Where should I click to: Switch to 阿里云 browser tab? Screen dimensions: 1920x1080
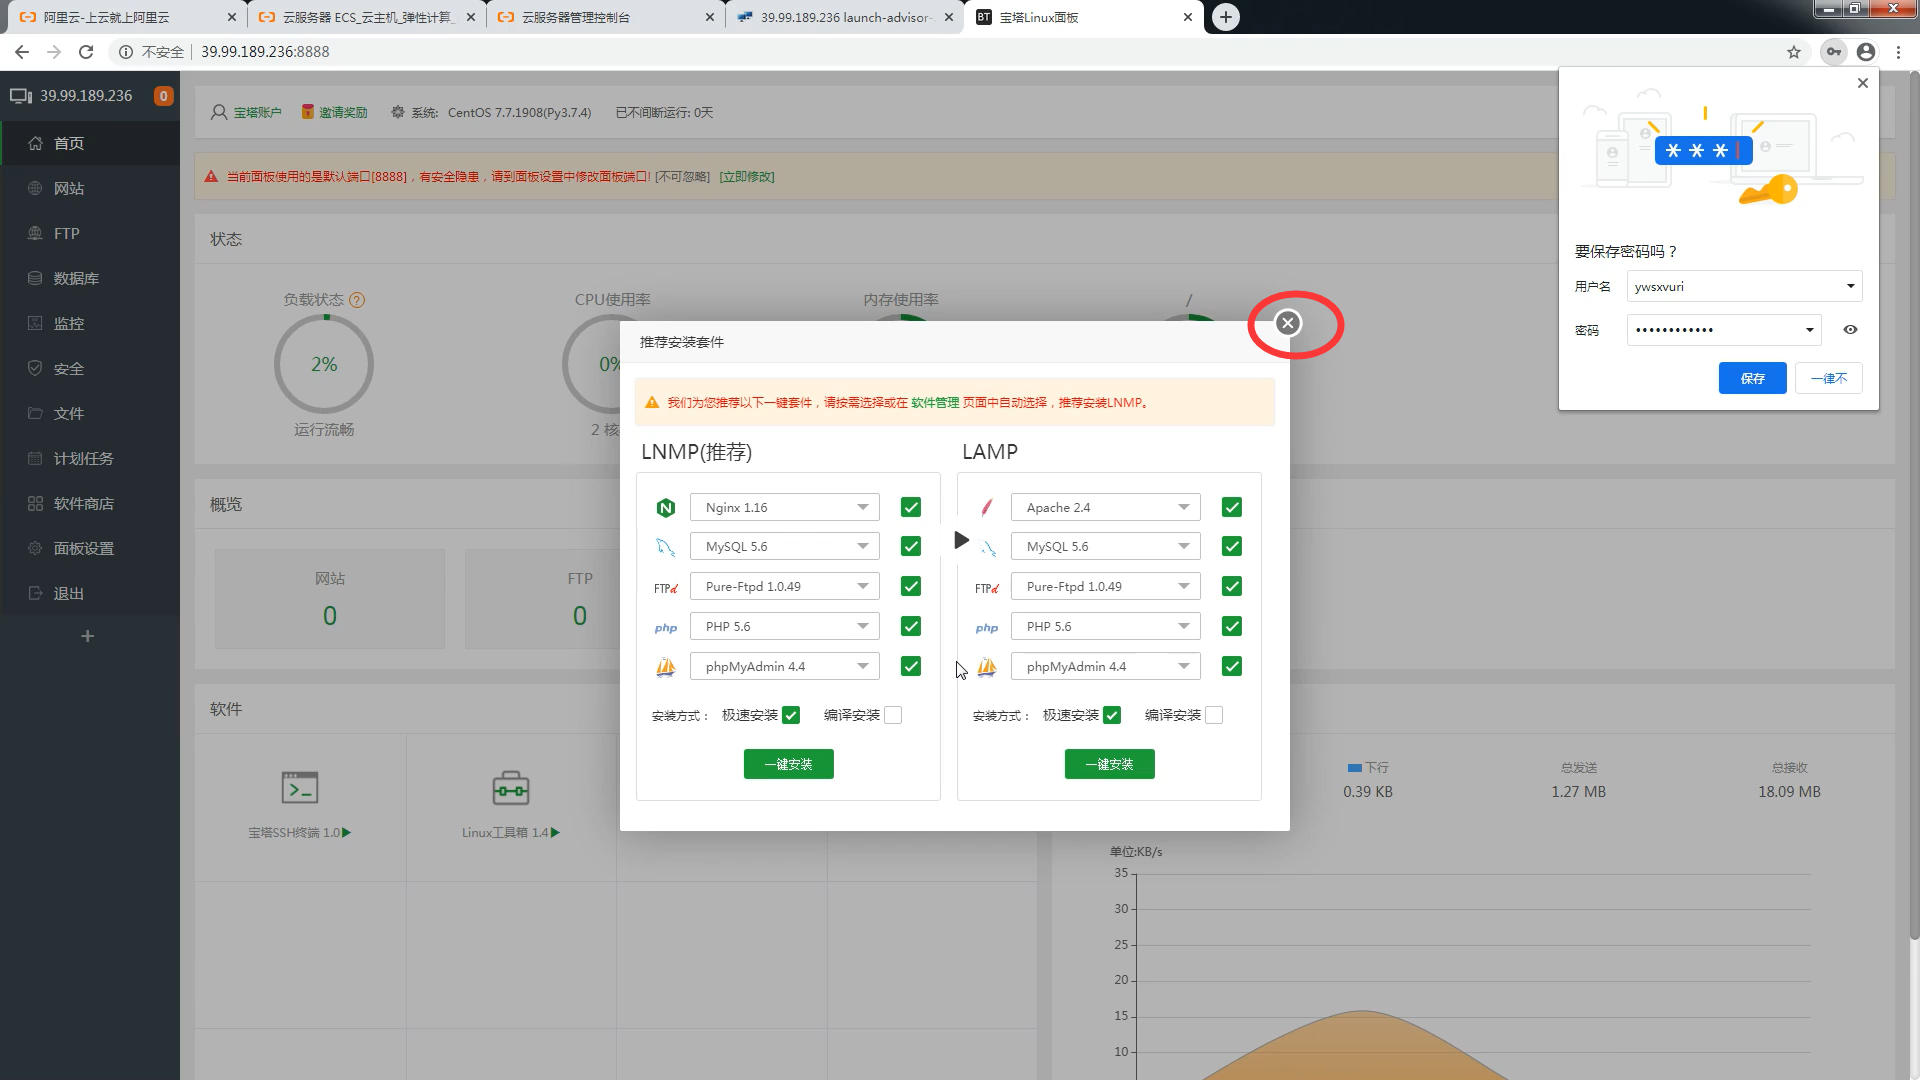pyautogui.click(x=128, y=17)
